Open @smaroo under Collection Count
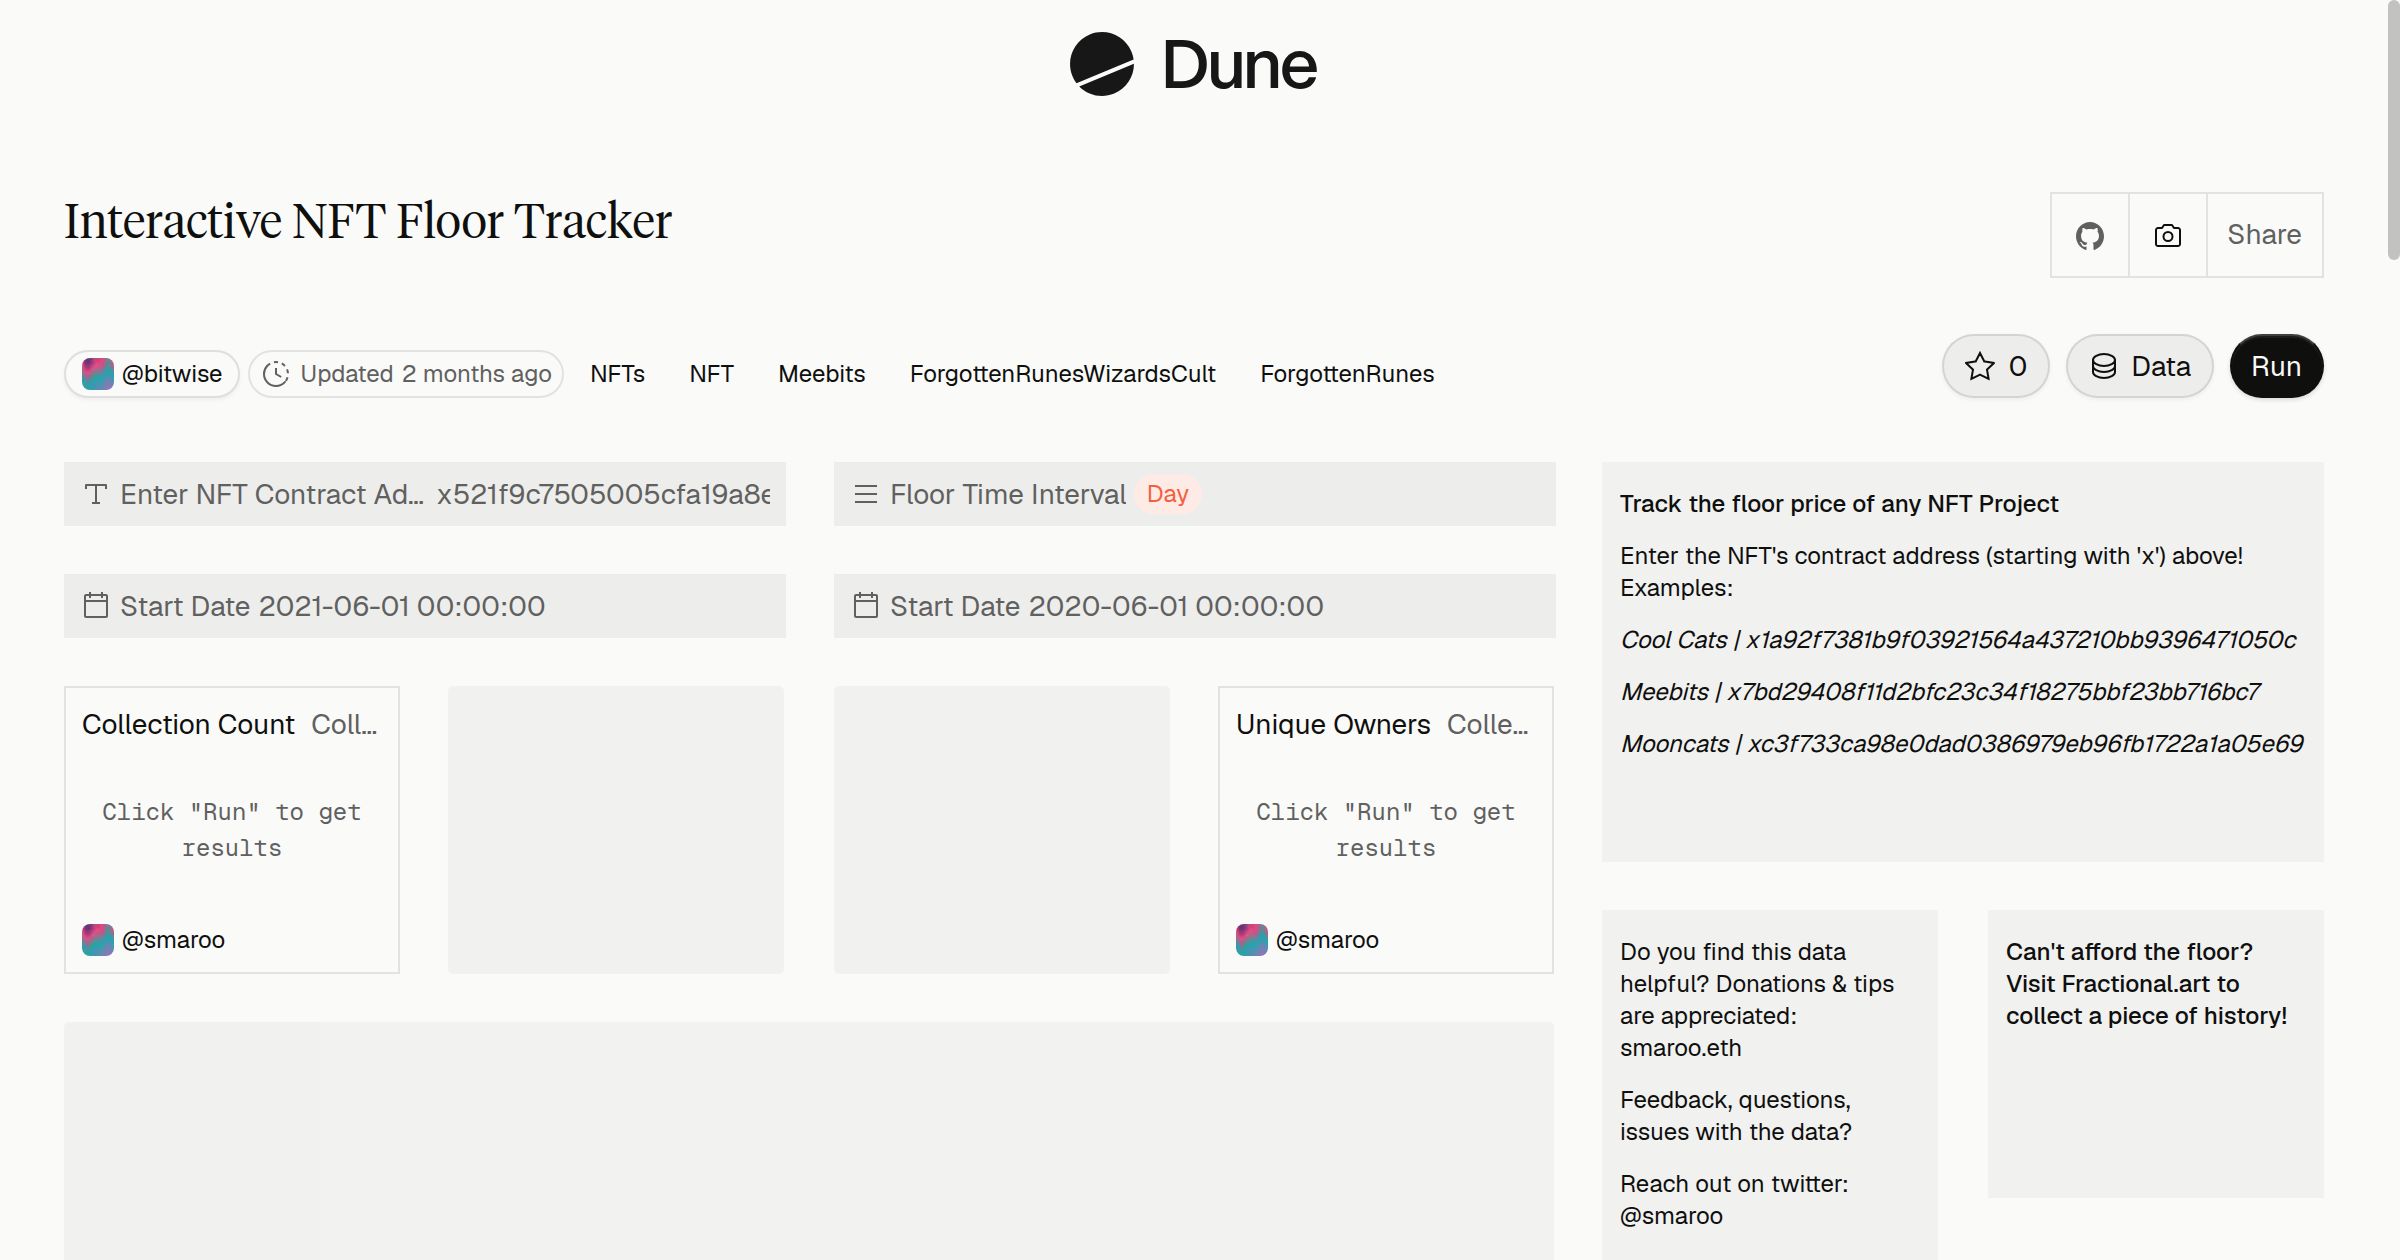Screen dimensions: 2400x1260 (x=173, y=940)
